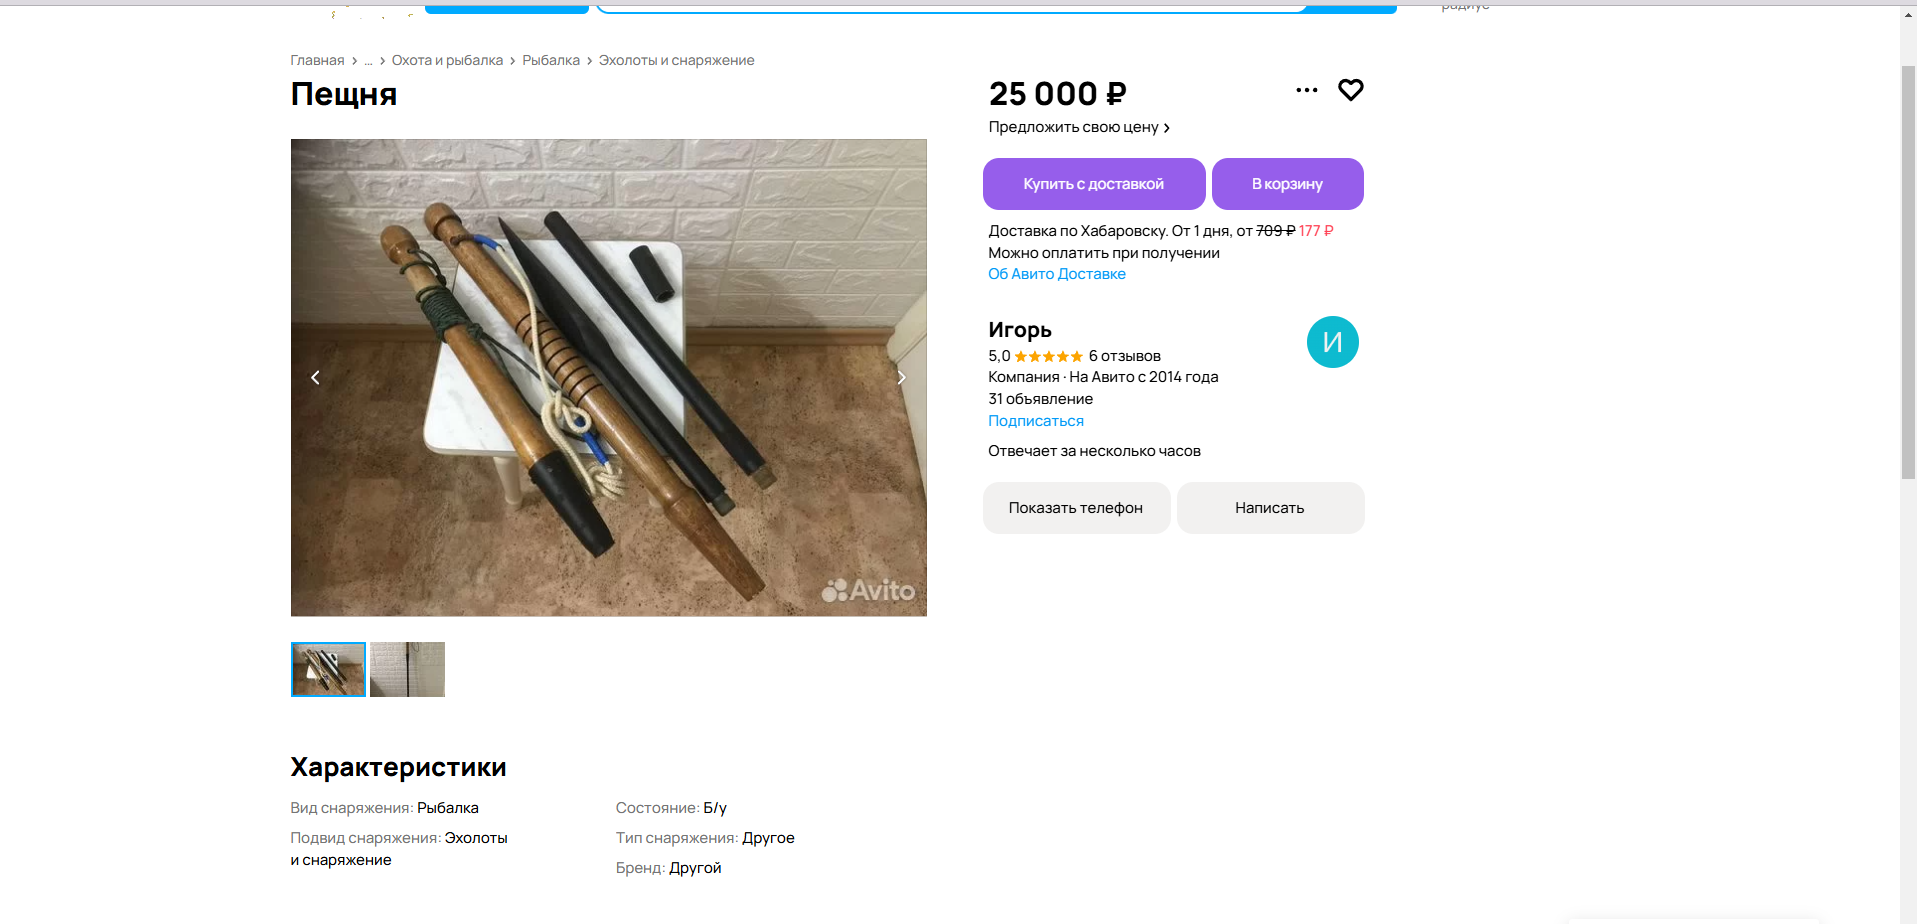Click the page vertical scrollbar

[x=1908, y=270]
